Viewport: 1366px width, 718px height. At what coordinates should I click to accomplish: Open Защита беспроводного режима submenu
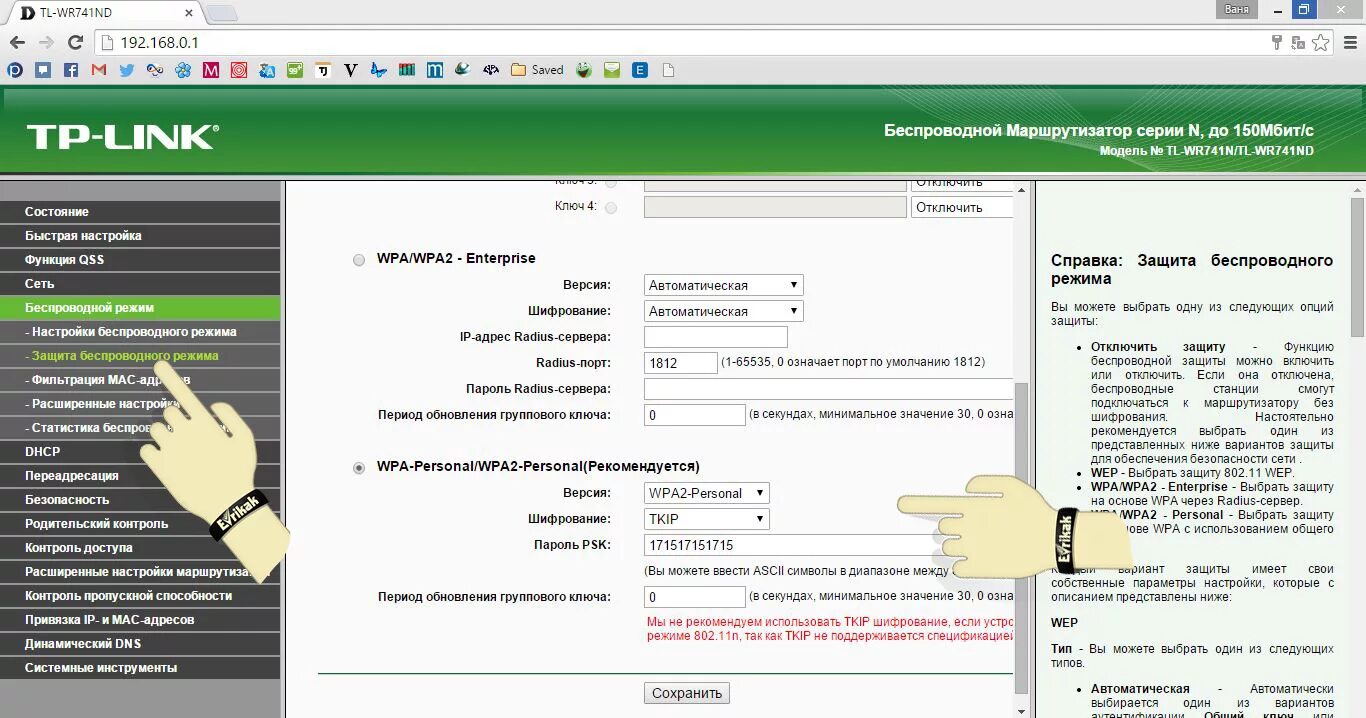click(x=140, y=356)
